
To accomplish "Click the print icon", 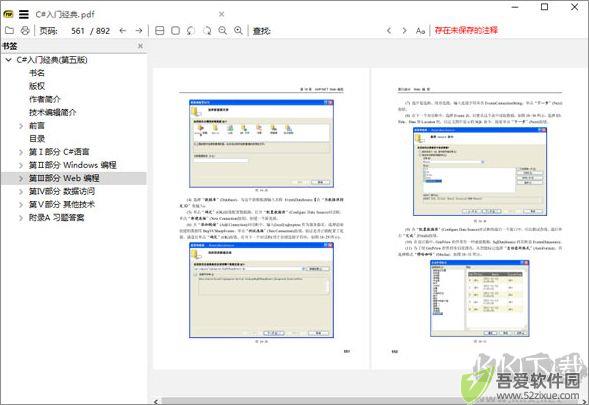I will click(25, 30).
